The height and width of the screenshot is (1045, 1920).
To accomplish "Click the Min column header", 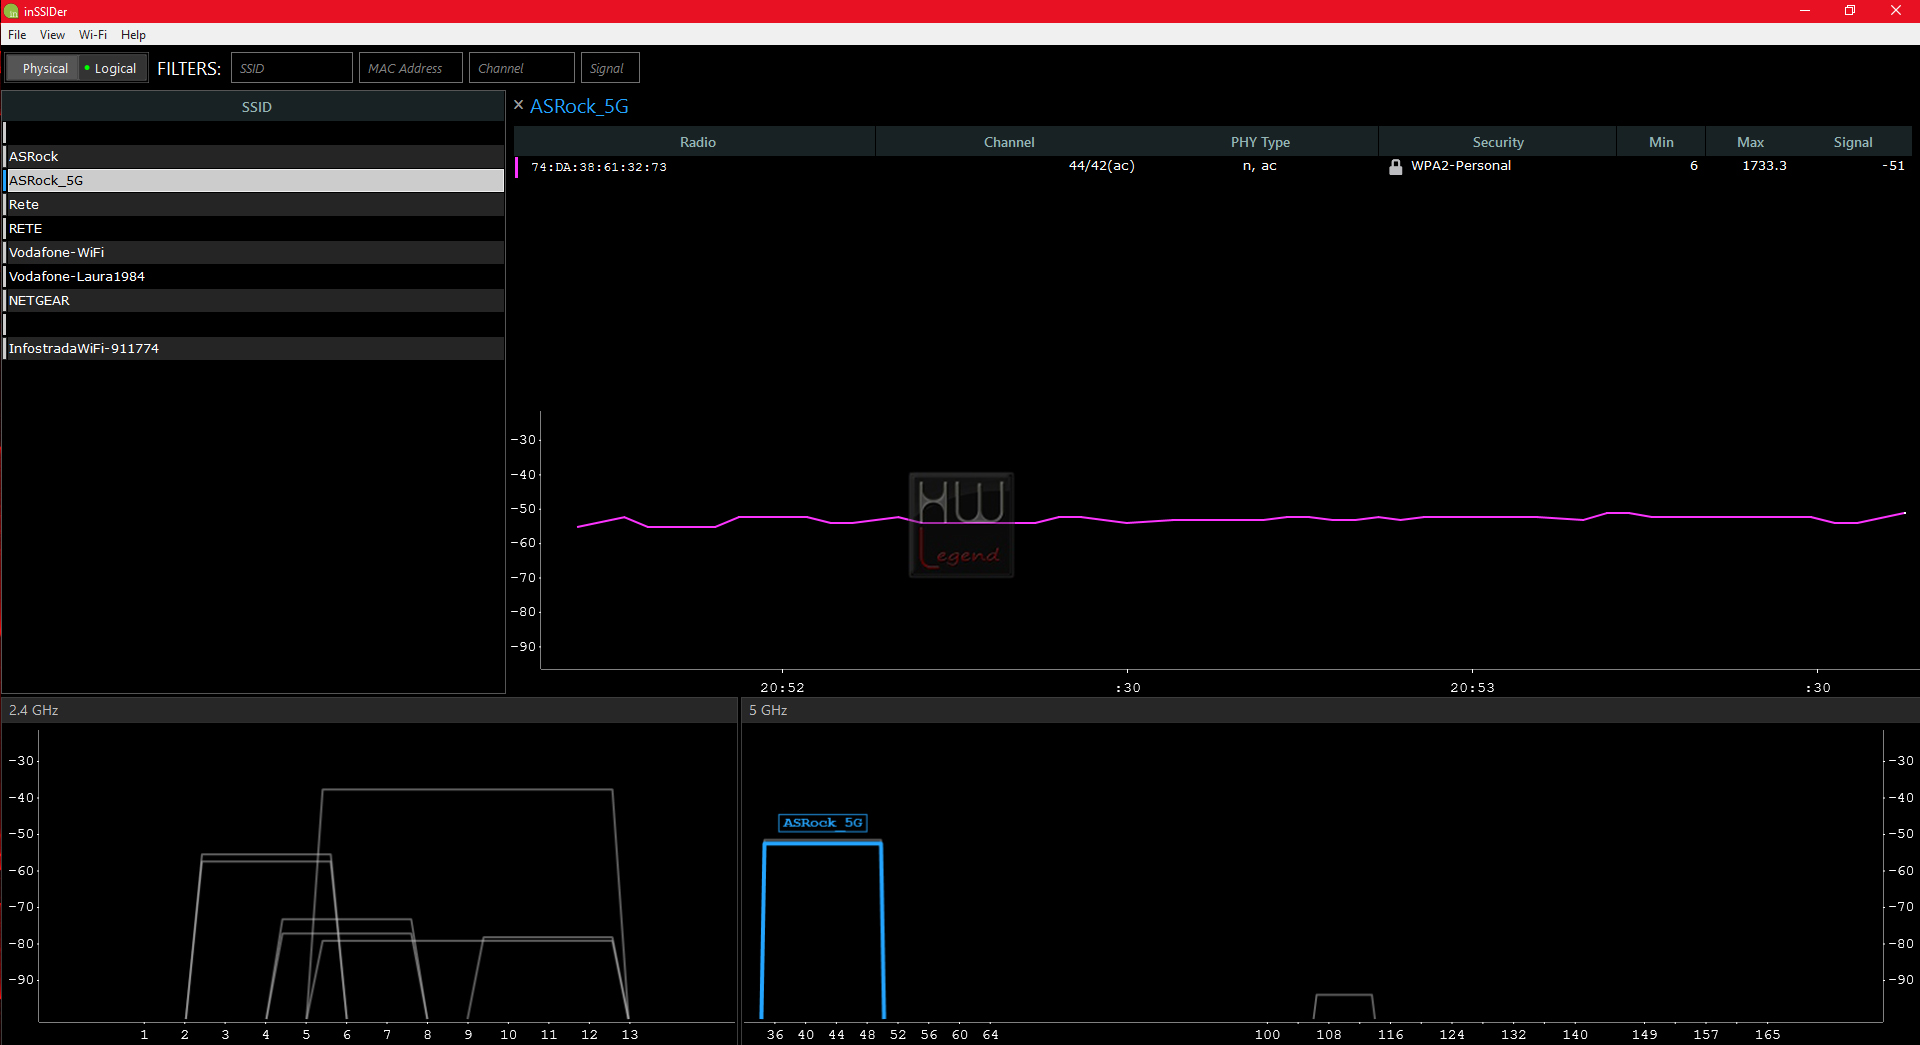I will point(1661,142).
